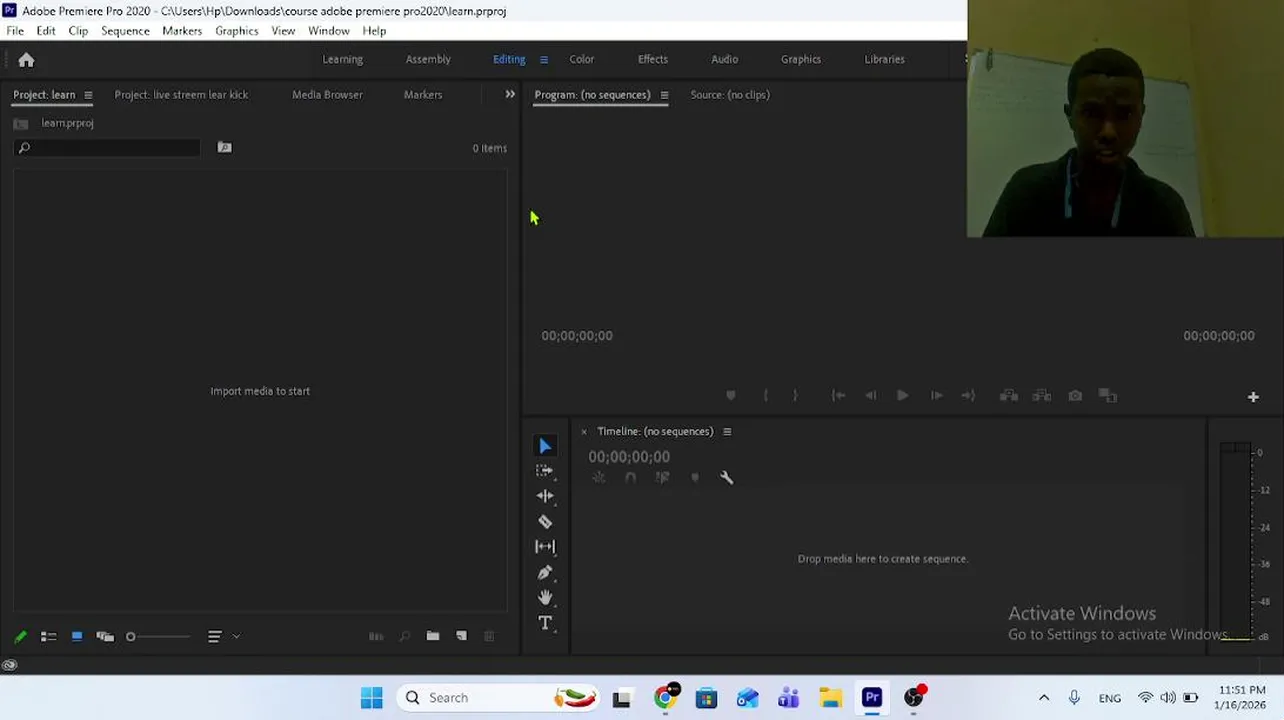Switch to Source: (no clips) tab
The height and width of the screenshot is (720, 1284).
(x=730, y=95)
